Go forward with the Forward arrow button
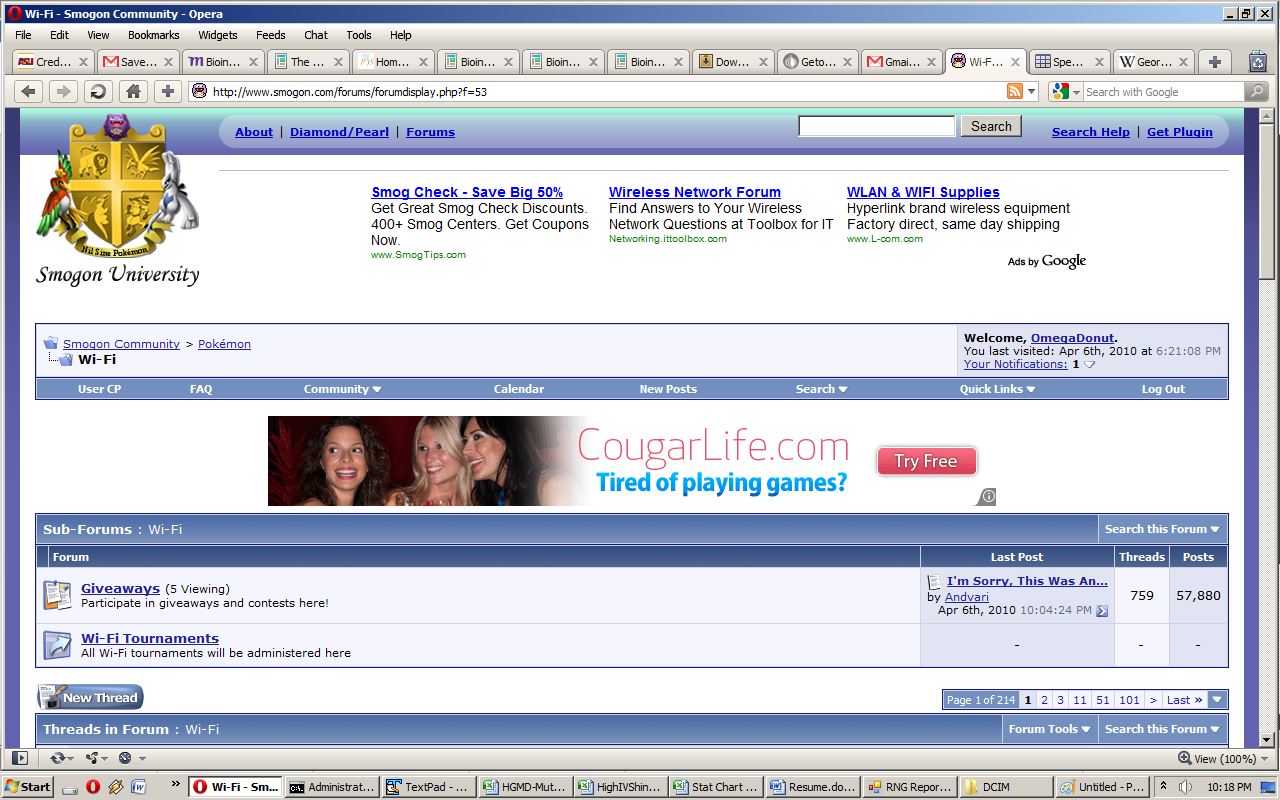1280x800 pixels. click(63, 92)
